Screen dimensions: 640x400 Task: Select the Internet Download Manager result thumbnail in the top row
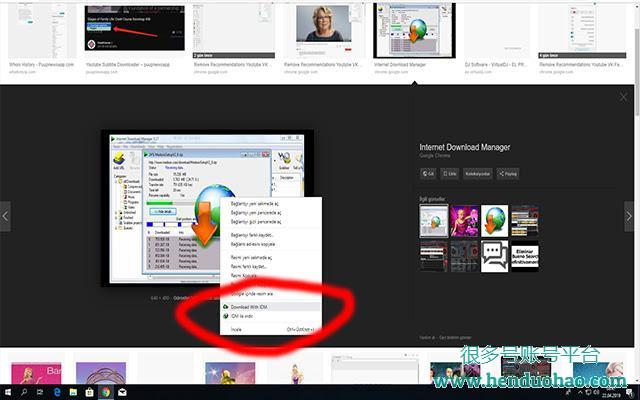click(x=414, y=31)
